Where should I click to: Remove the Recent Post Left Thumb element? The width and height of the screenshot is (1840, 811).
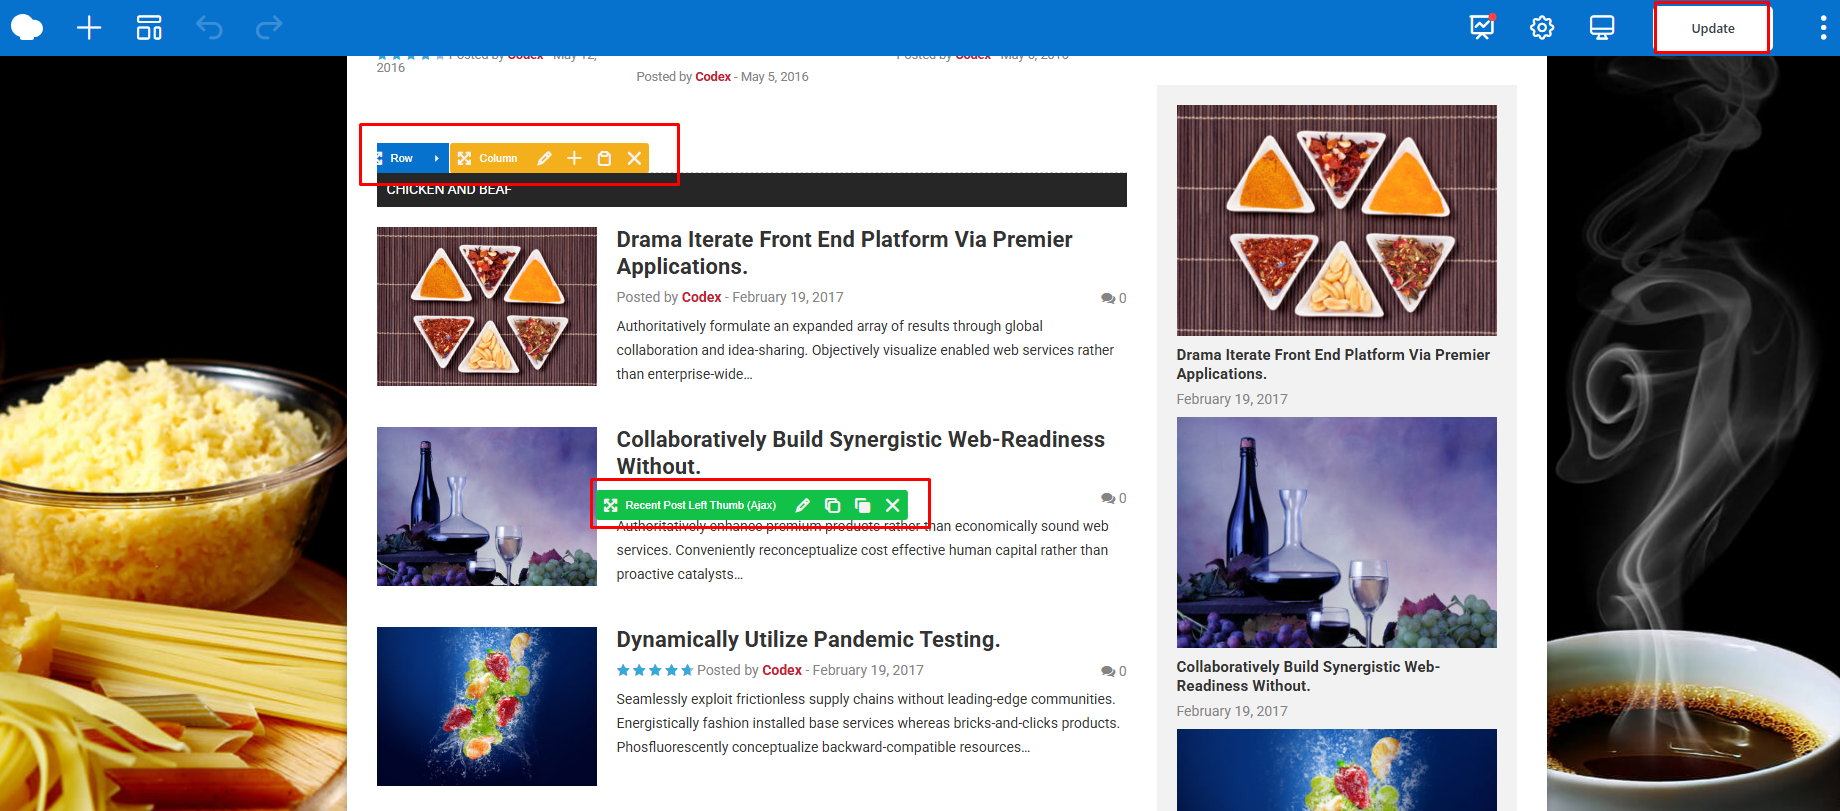click(893, 505)
